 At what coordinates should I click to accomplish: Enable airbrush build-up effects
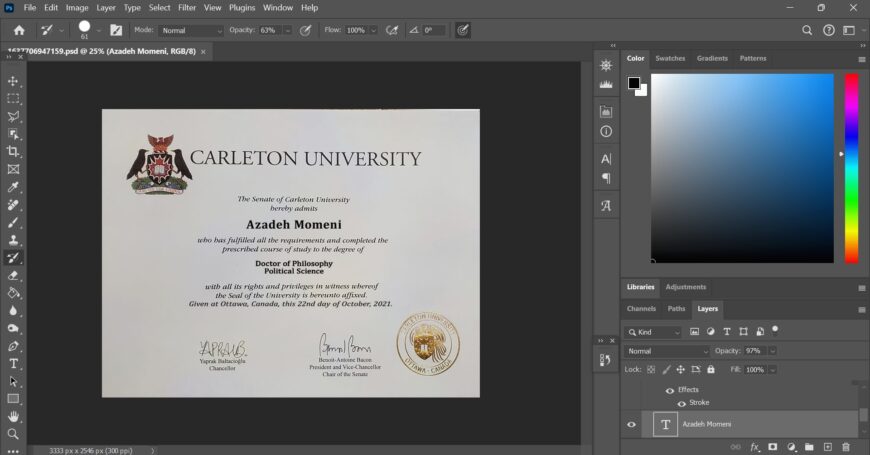coord(392,31)
